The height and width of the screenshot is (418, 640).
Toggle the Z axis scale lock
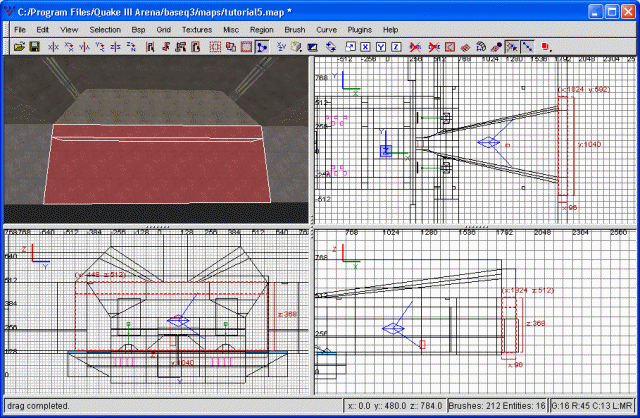pos(396,47)
